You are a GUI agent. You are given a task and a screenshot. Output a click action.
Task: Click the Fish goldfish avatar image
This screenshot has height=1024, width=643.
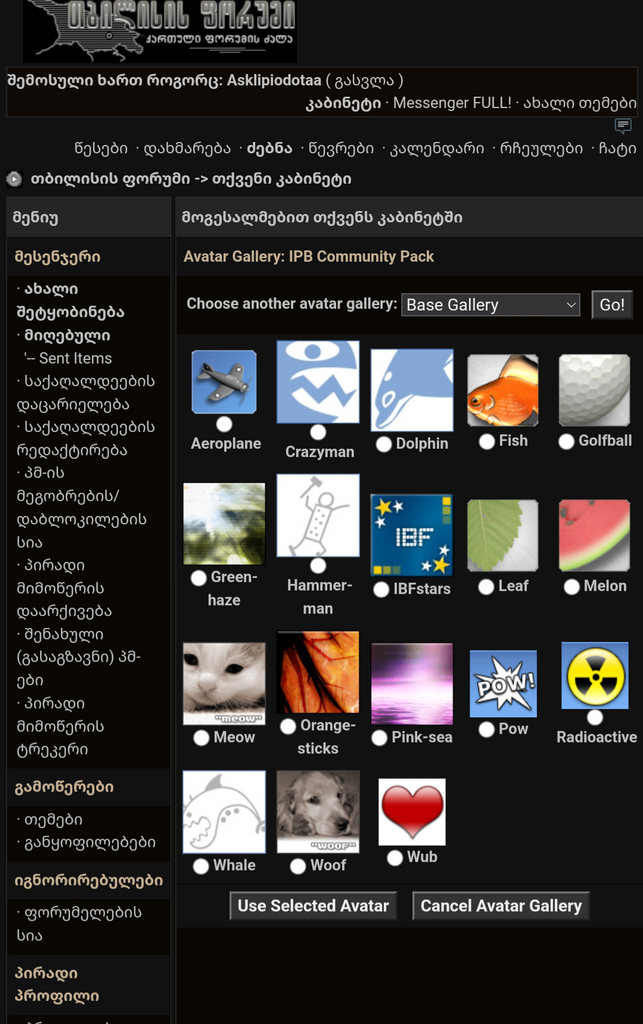pyautogui.click(x=503, y=391)
